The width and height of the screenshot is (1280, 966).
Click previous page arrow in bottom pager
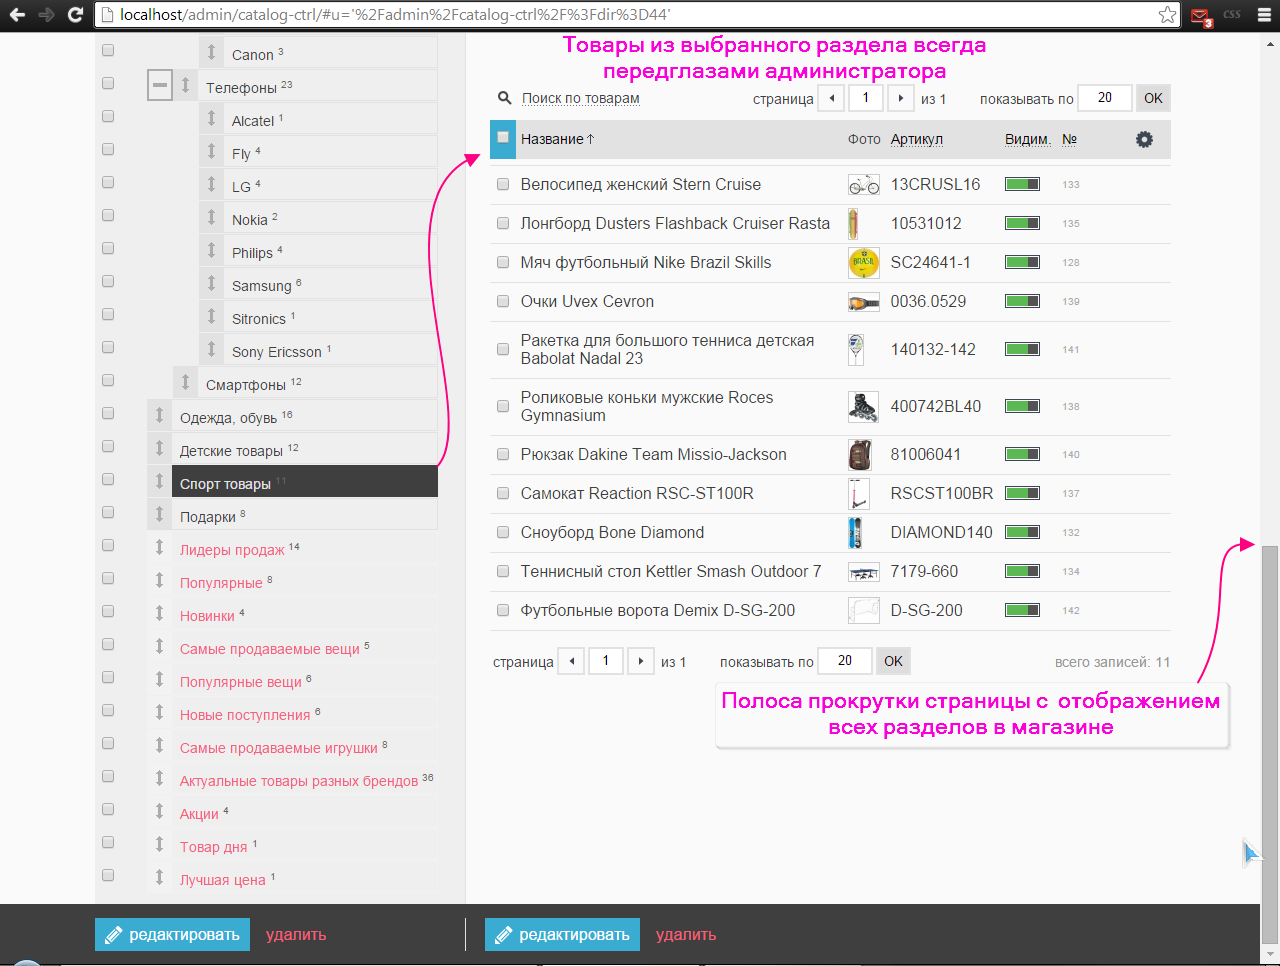point(571,661)
